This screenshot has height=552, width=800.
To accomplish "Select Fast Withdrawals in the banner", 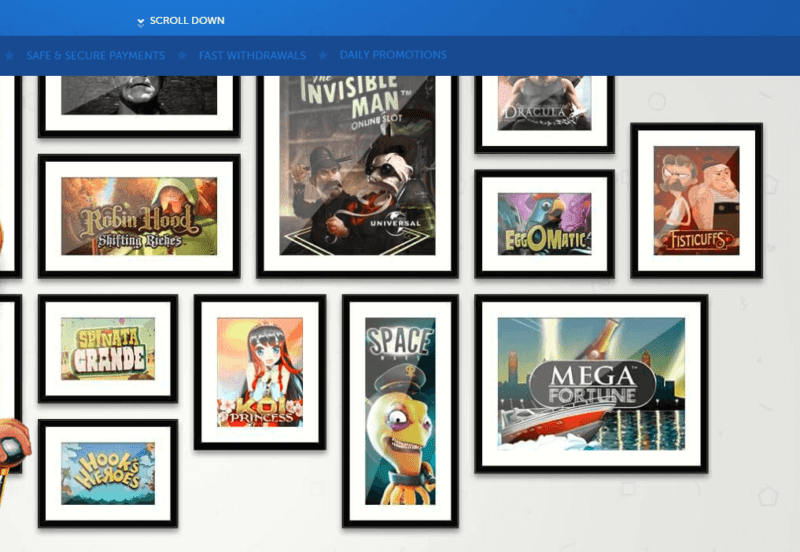I will [x=252, y=56].
